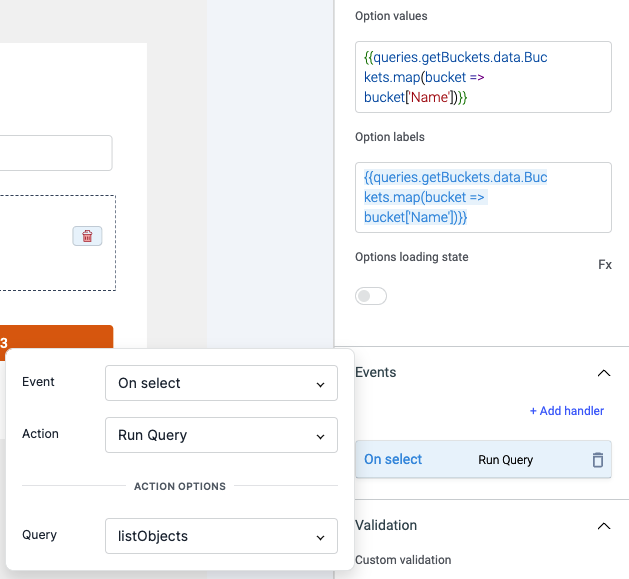Click the Fx button for loading state
The height and width of the screenshot is (579, 629).
coord(604,265)
